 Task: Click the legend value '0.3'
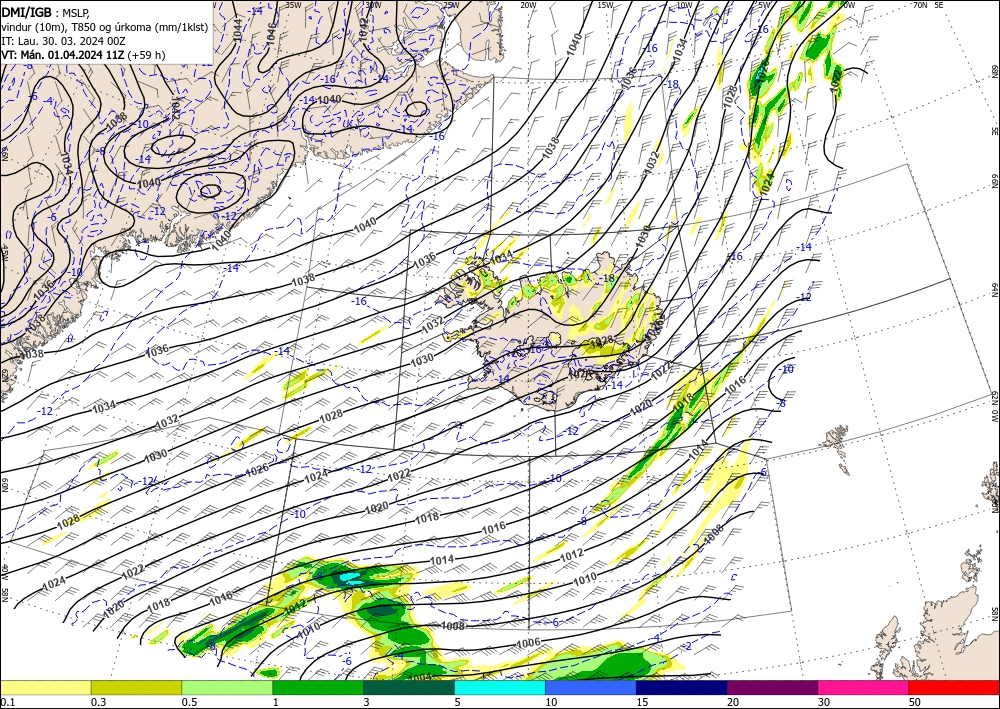[98, 702]
